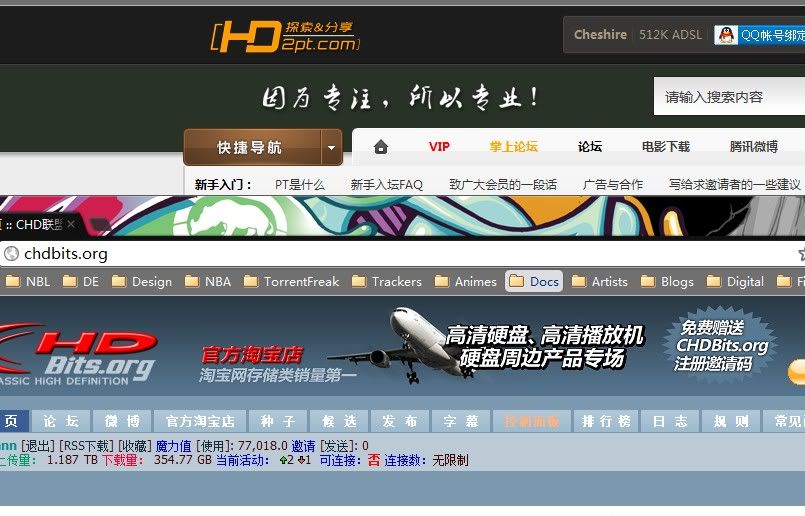Open the Digital bookmark folder

(735, 281)
